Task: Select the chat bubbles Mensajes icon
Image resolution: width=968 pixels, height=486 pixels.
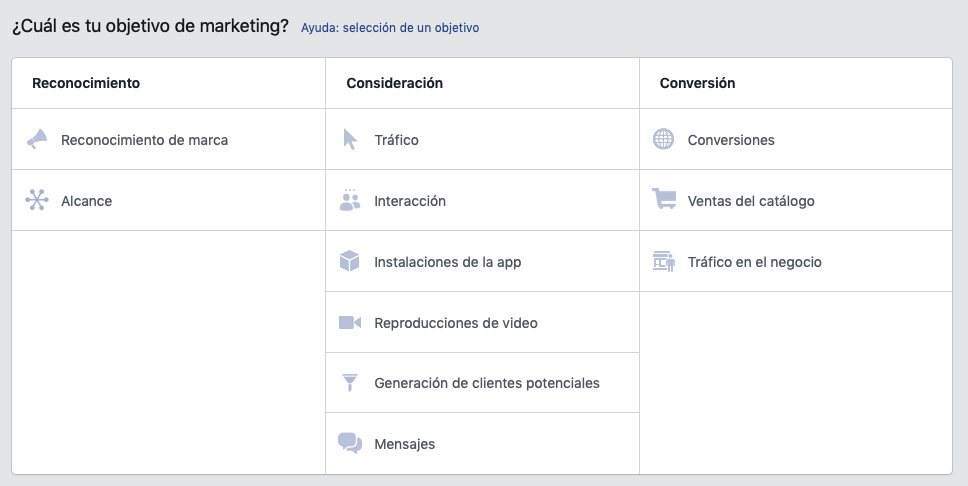Action: (350, 443)
